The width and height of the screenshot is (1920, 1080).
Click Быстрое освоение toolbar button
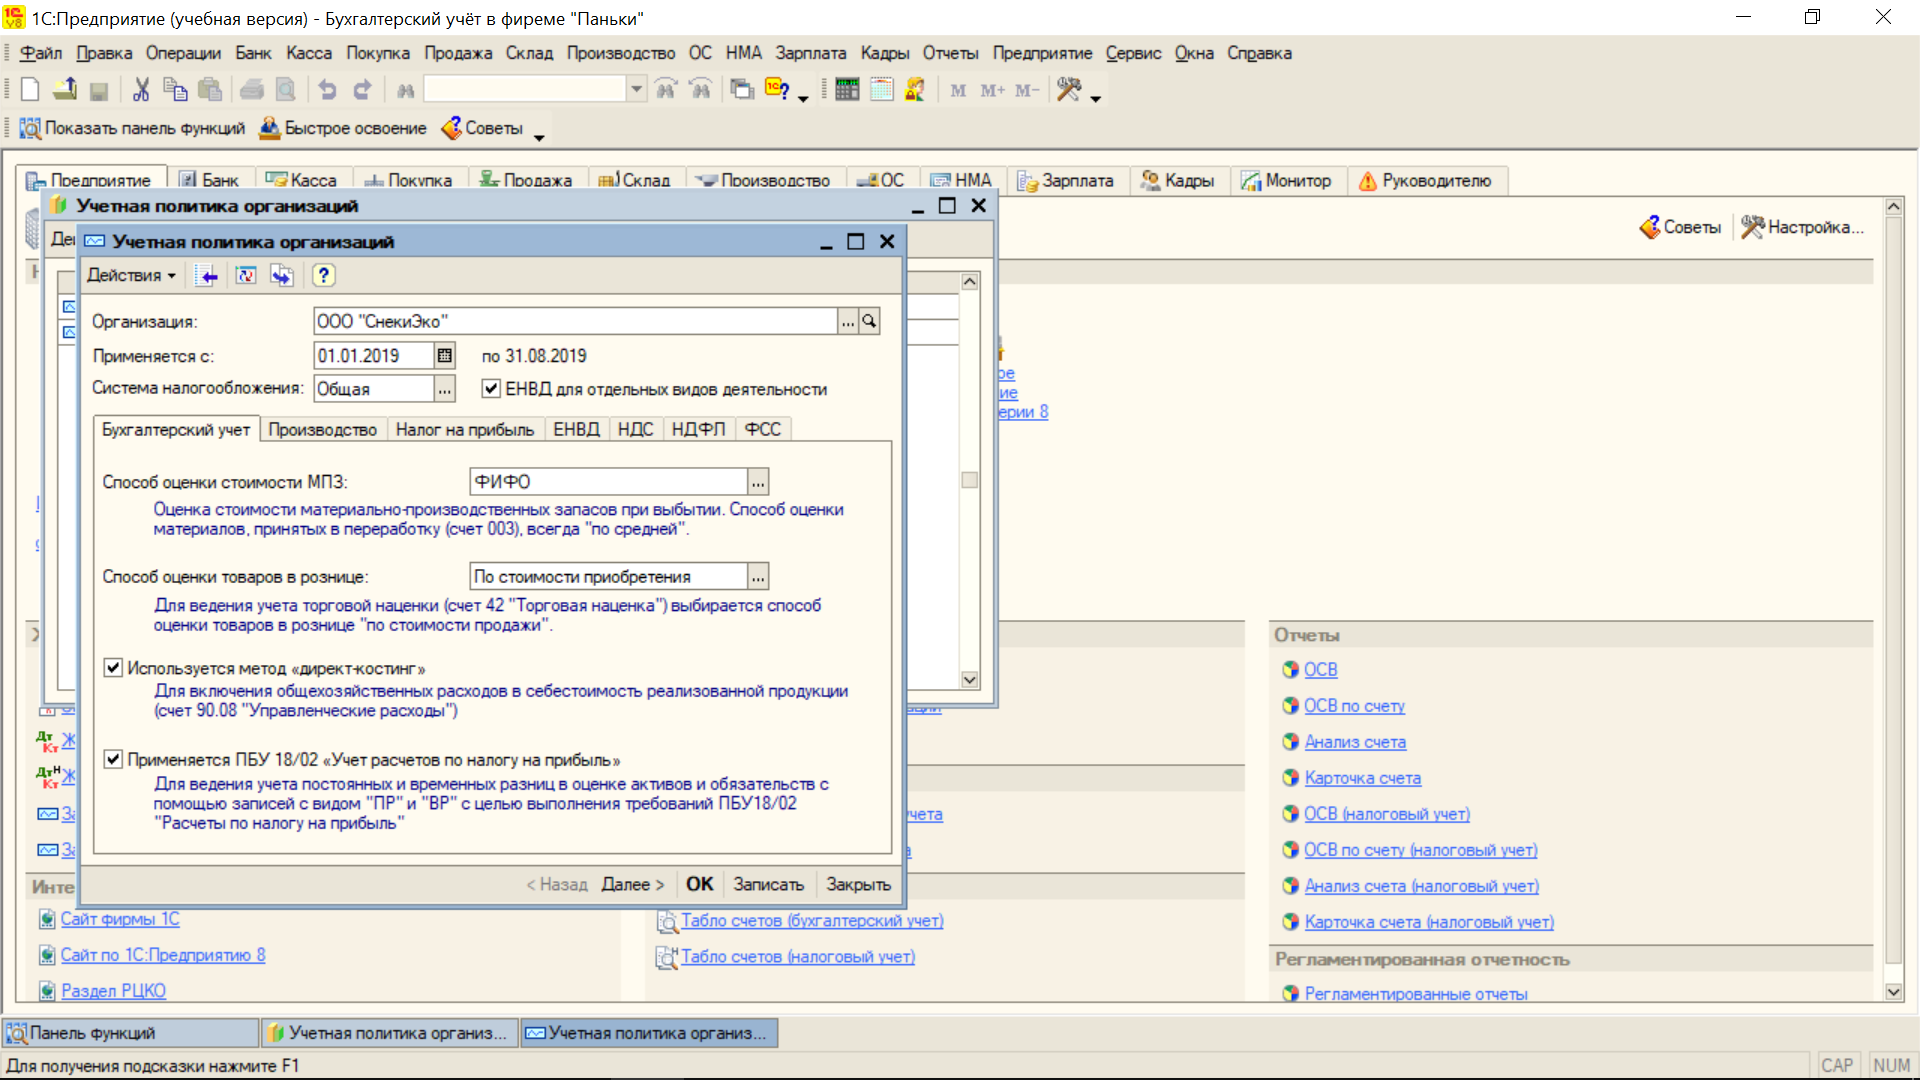click(343, 128)
